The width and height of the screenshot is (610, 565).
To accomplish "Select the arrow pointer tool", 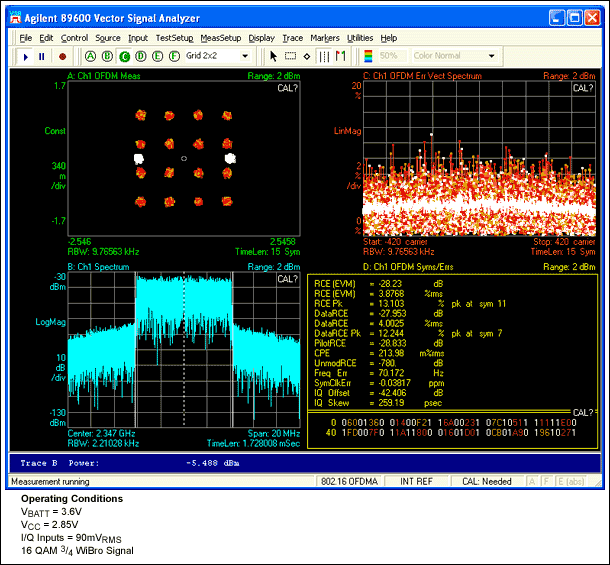I will click(x=274, y=56).
